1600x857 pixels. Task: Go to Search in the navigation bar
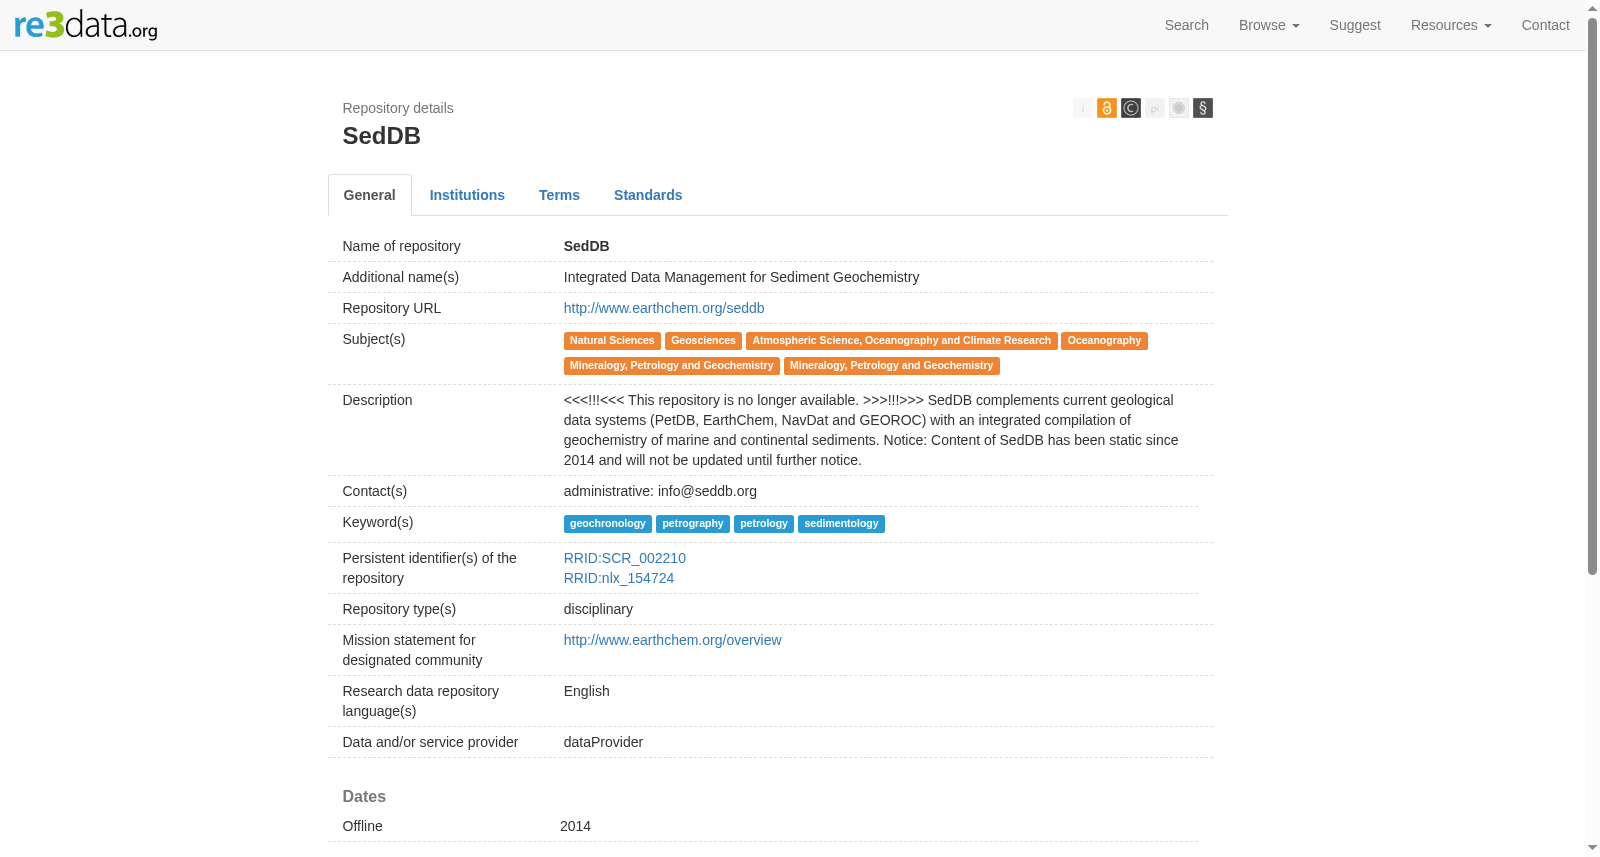pos(1187,25)
